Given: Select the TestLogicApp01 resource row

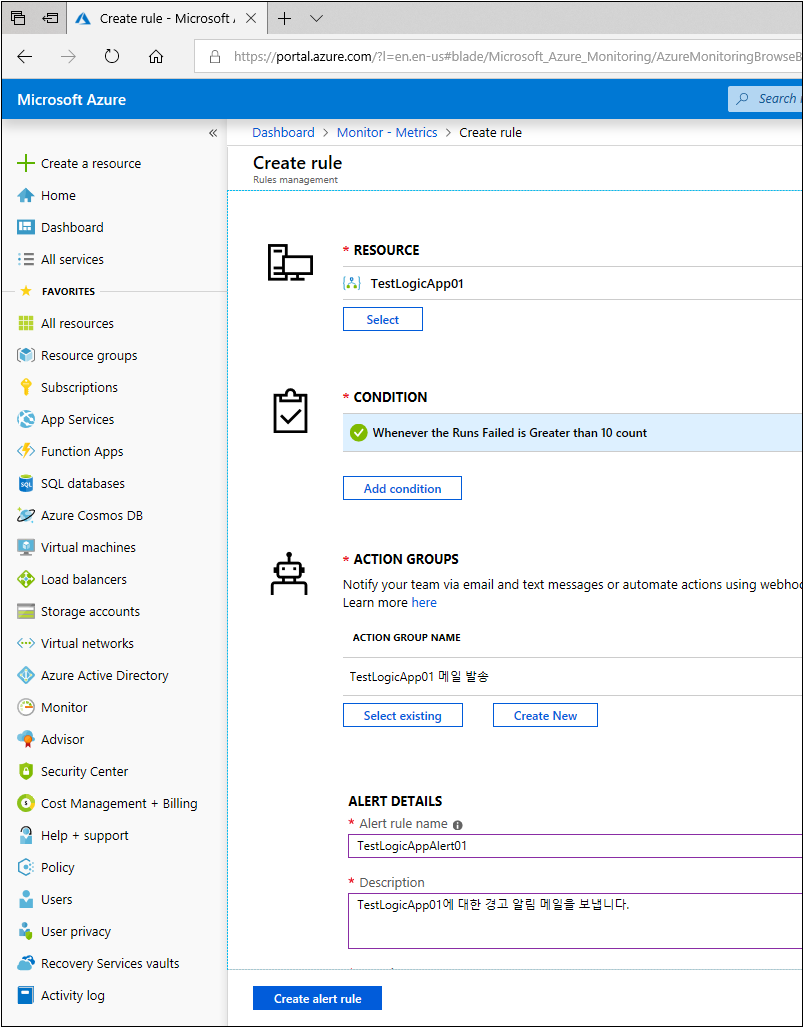Looking at the screenshot, I should point(573,283).
